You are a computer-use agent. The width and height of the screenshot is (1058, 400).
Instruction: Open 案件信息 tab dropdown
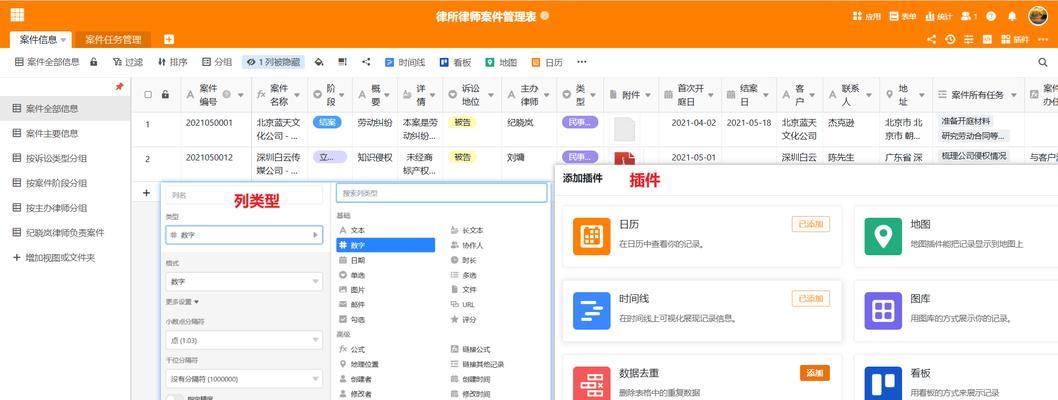(x=63, y=40)
